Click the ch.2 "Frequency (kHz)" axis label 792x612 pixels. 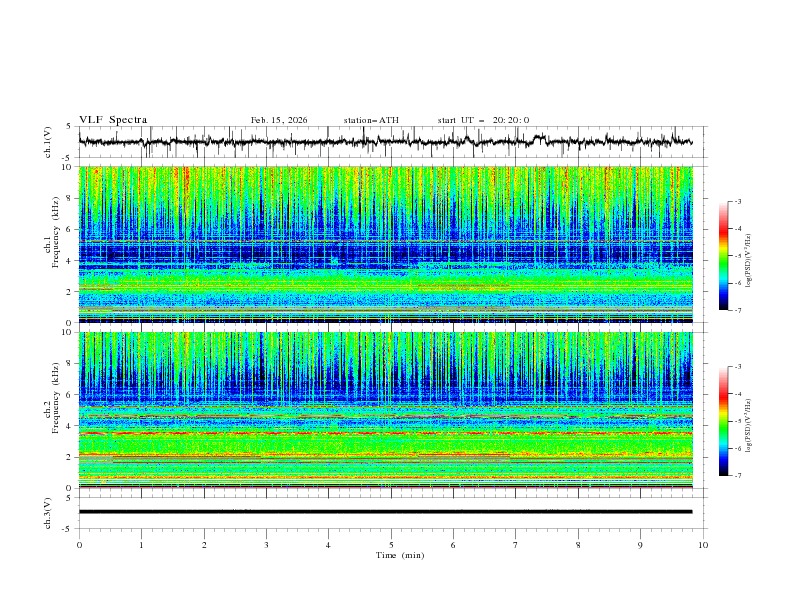coord(55,398)
